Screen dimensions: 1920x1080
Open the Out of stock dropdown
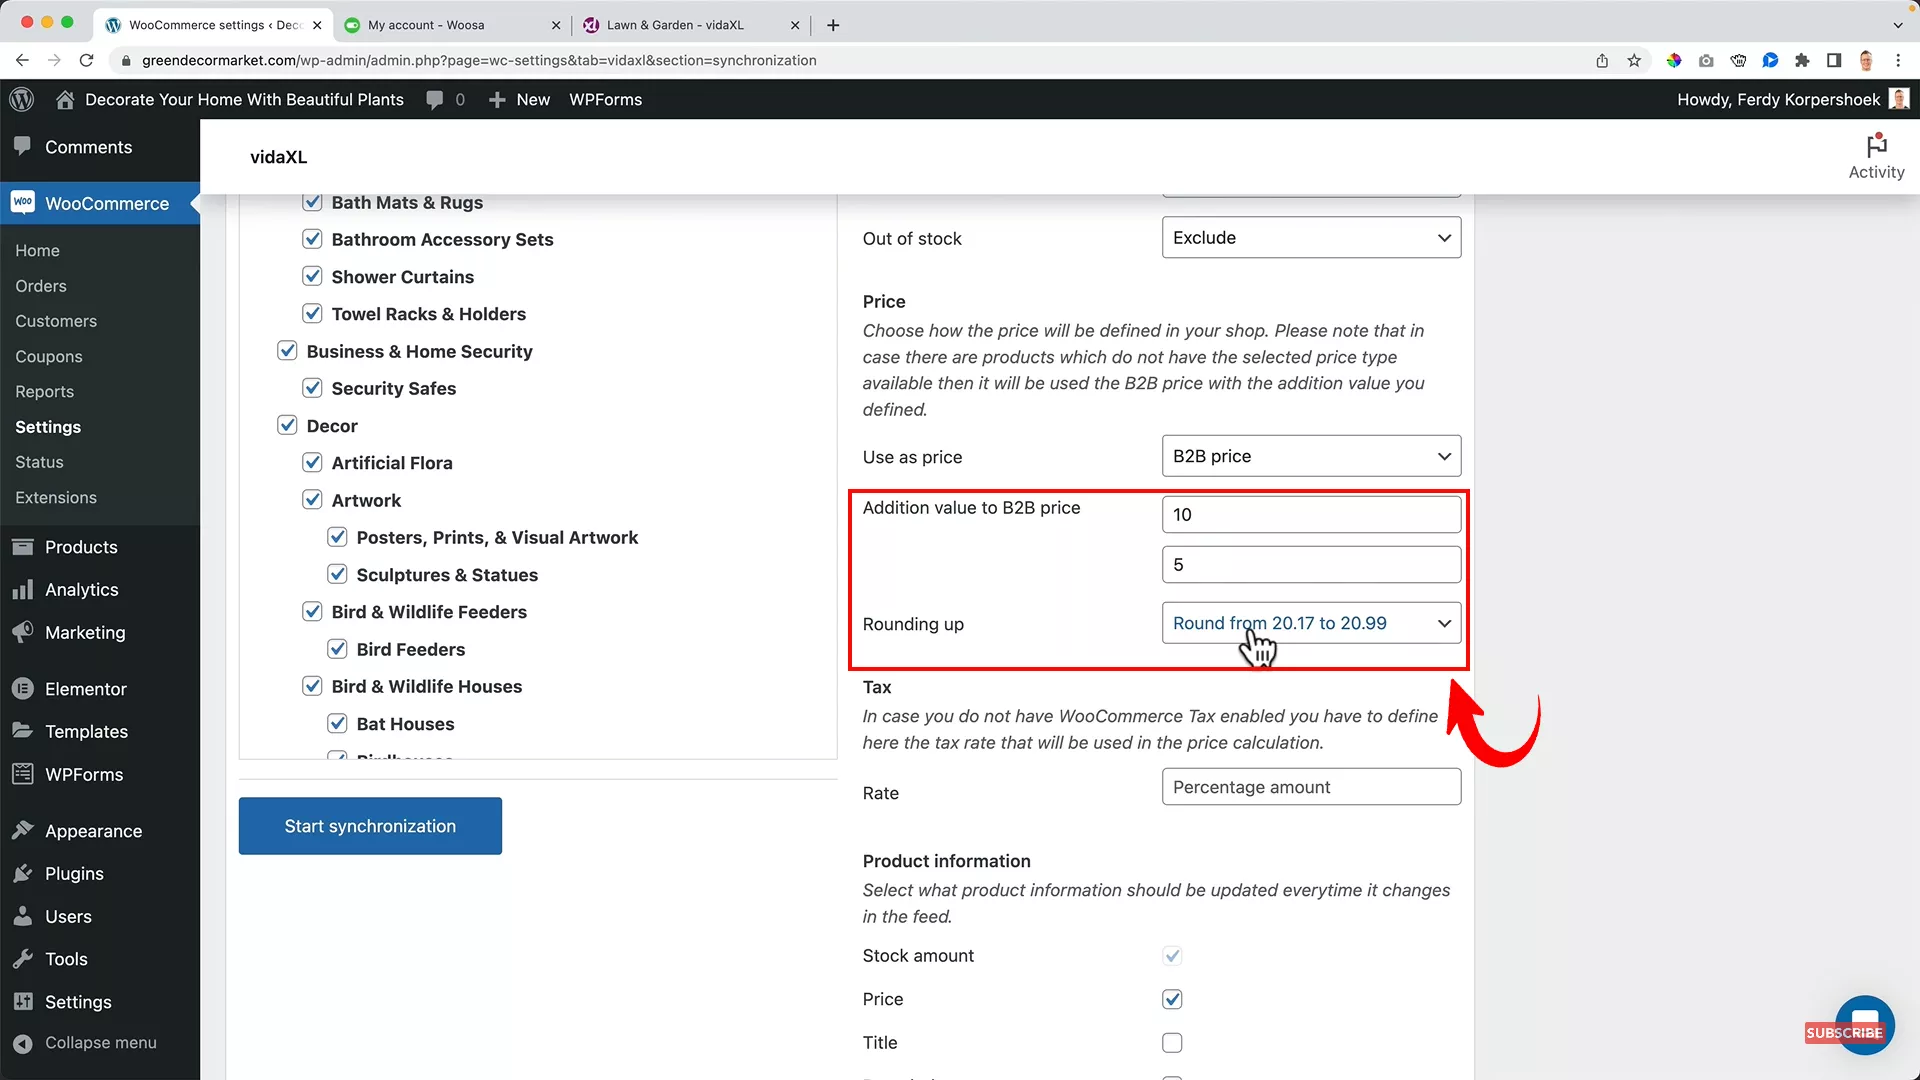pos(1311,237)
